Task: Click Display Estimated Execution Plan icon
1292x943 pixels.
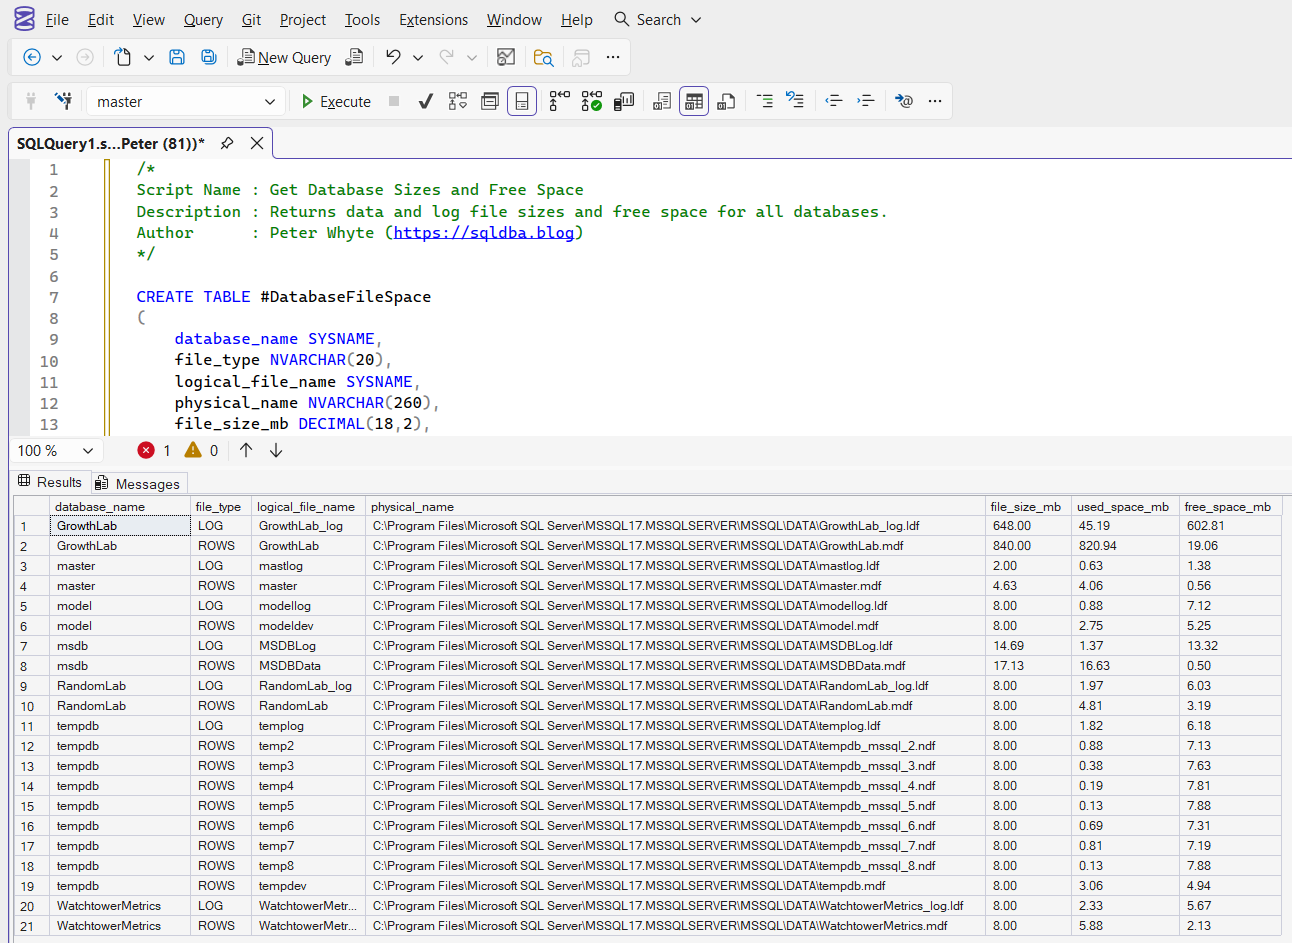Action: tap(458, 101)
